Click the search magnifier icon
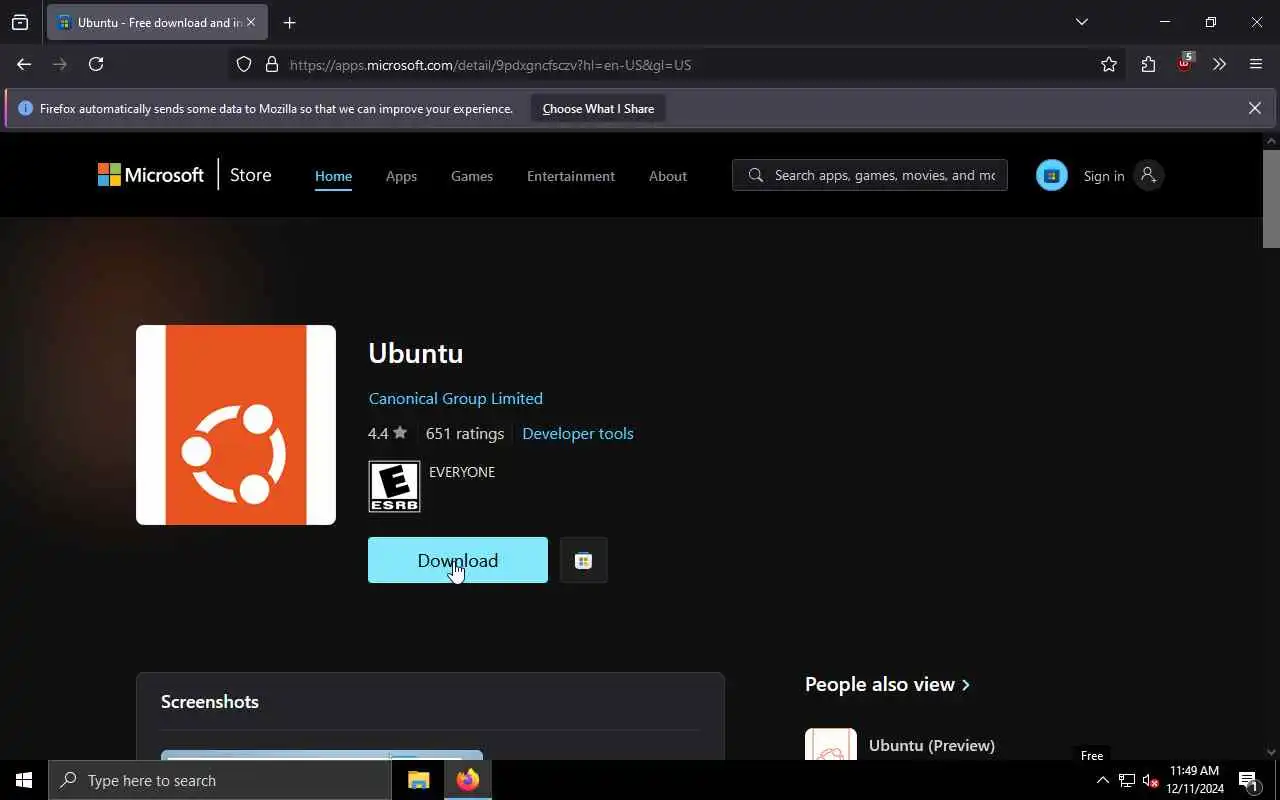 [756, 175]
